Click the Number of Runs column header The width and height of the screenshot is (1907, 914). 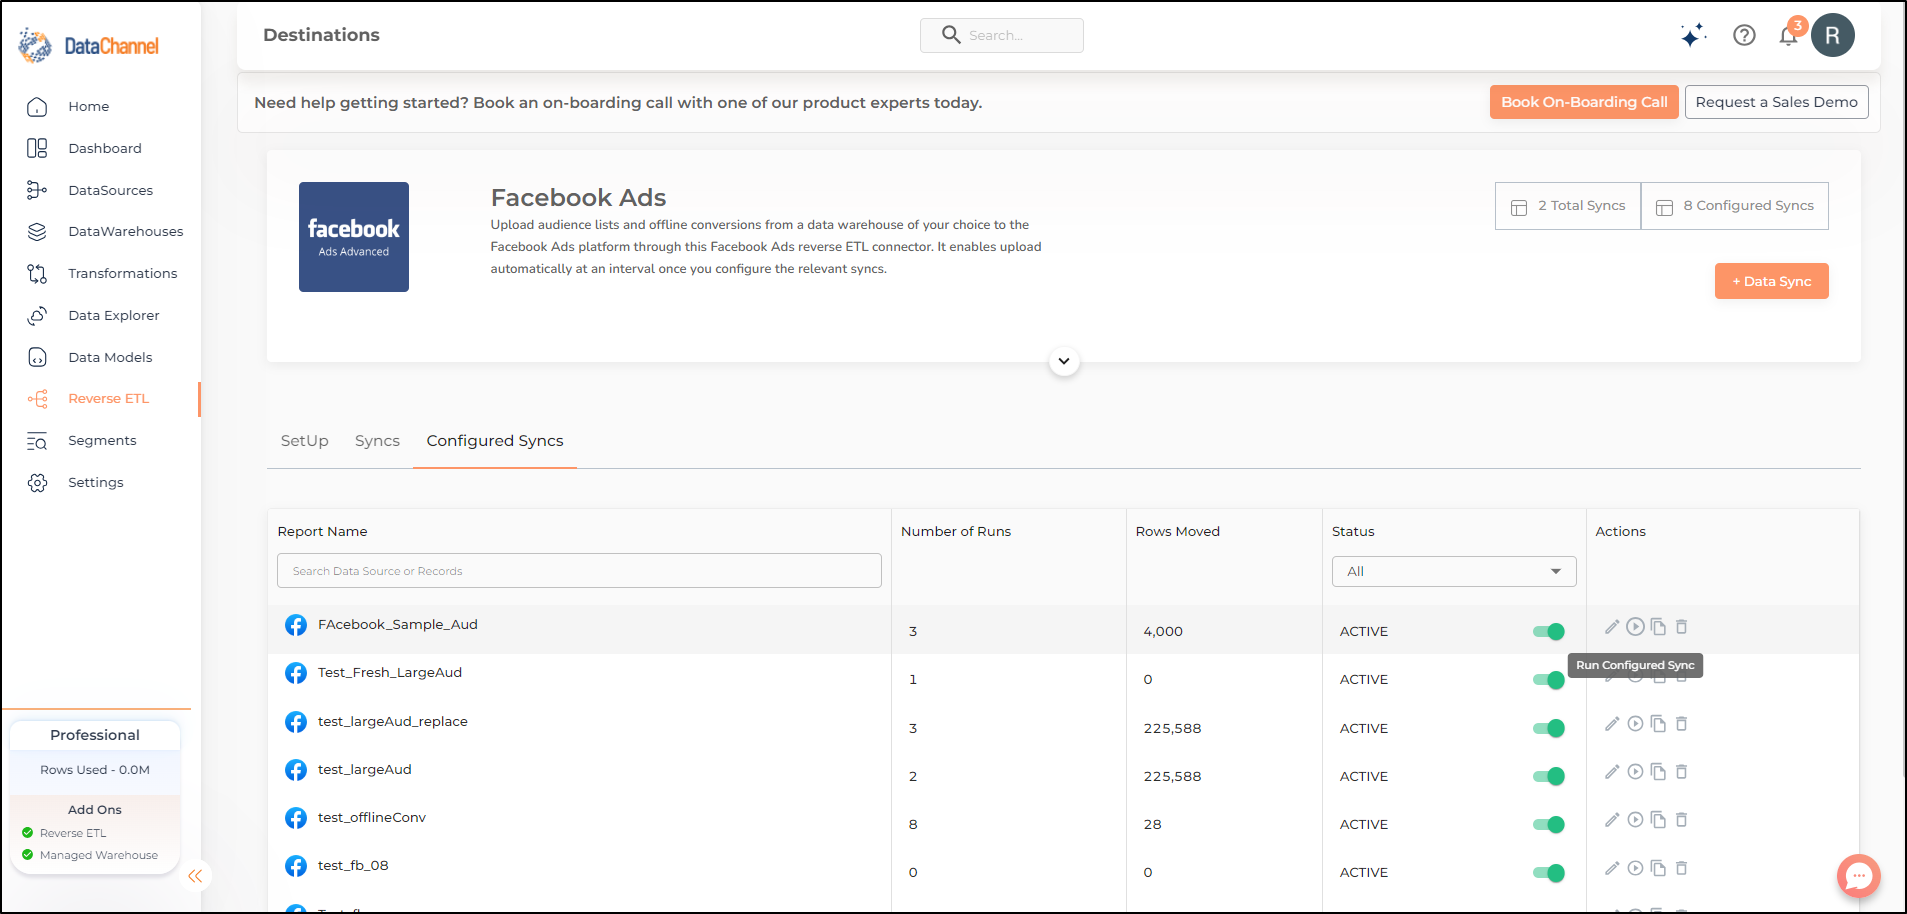click(956, 532)
